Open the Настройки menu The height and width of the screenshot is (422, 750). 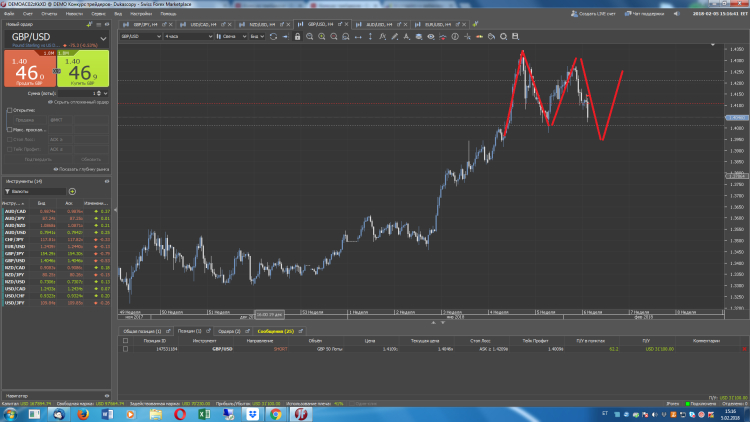pyautogui.click(x=141, y=13)
